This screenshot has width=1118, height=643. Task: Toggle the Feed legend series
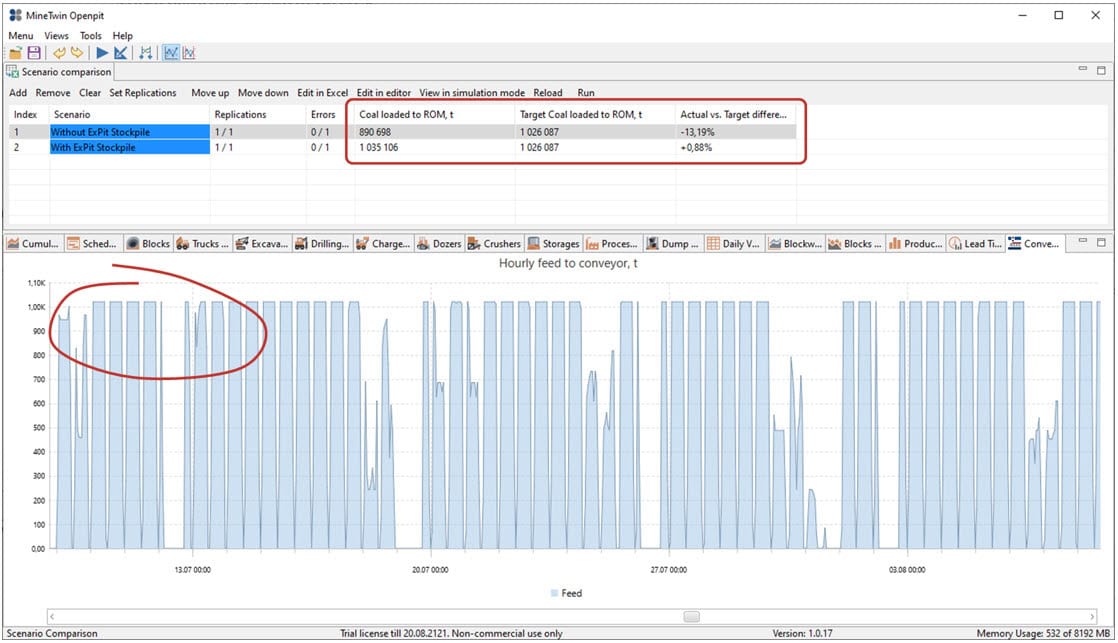(x=564, y=593)
